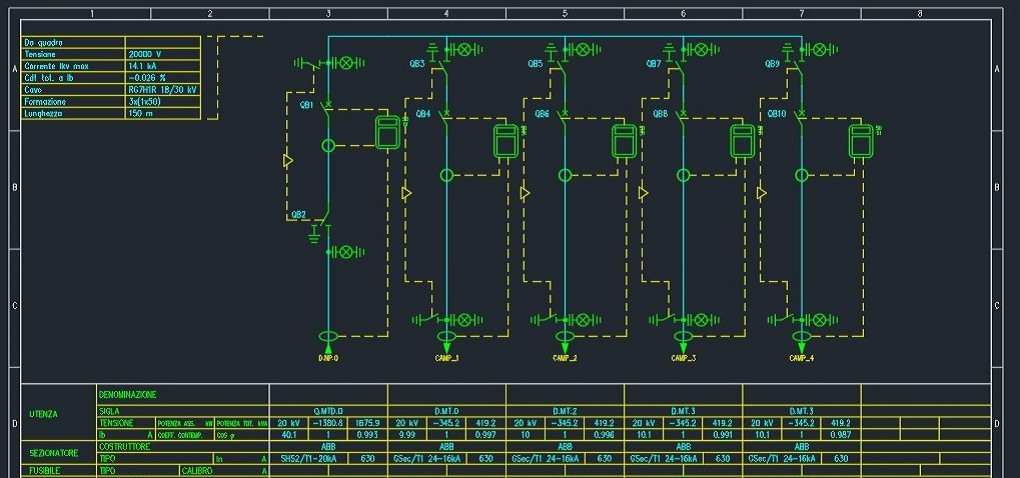Viewport: 1020px width, 478px height.
Task: Select the protection relay symbol right of QB8
Action: pos(742,141)
